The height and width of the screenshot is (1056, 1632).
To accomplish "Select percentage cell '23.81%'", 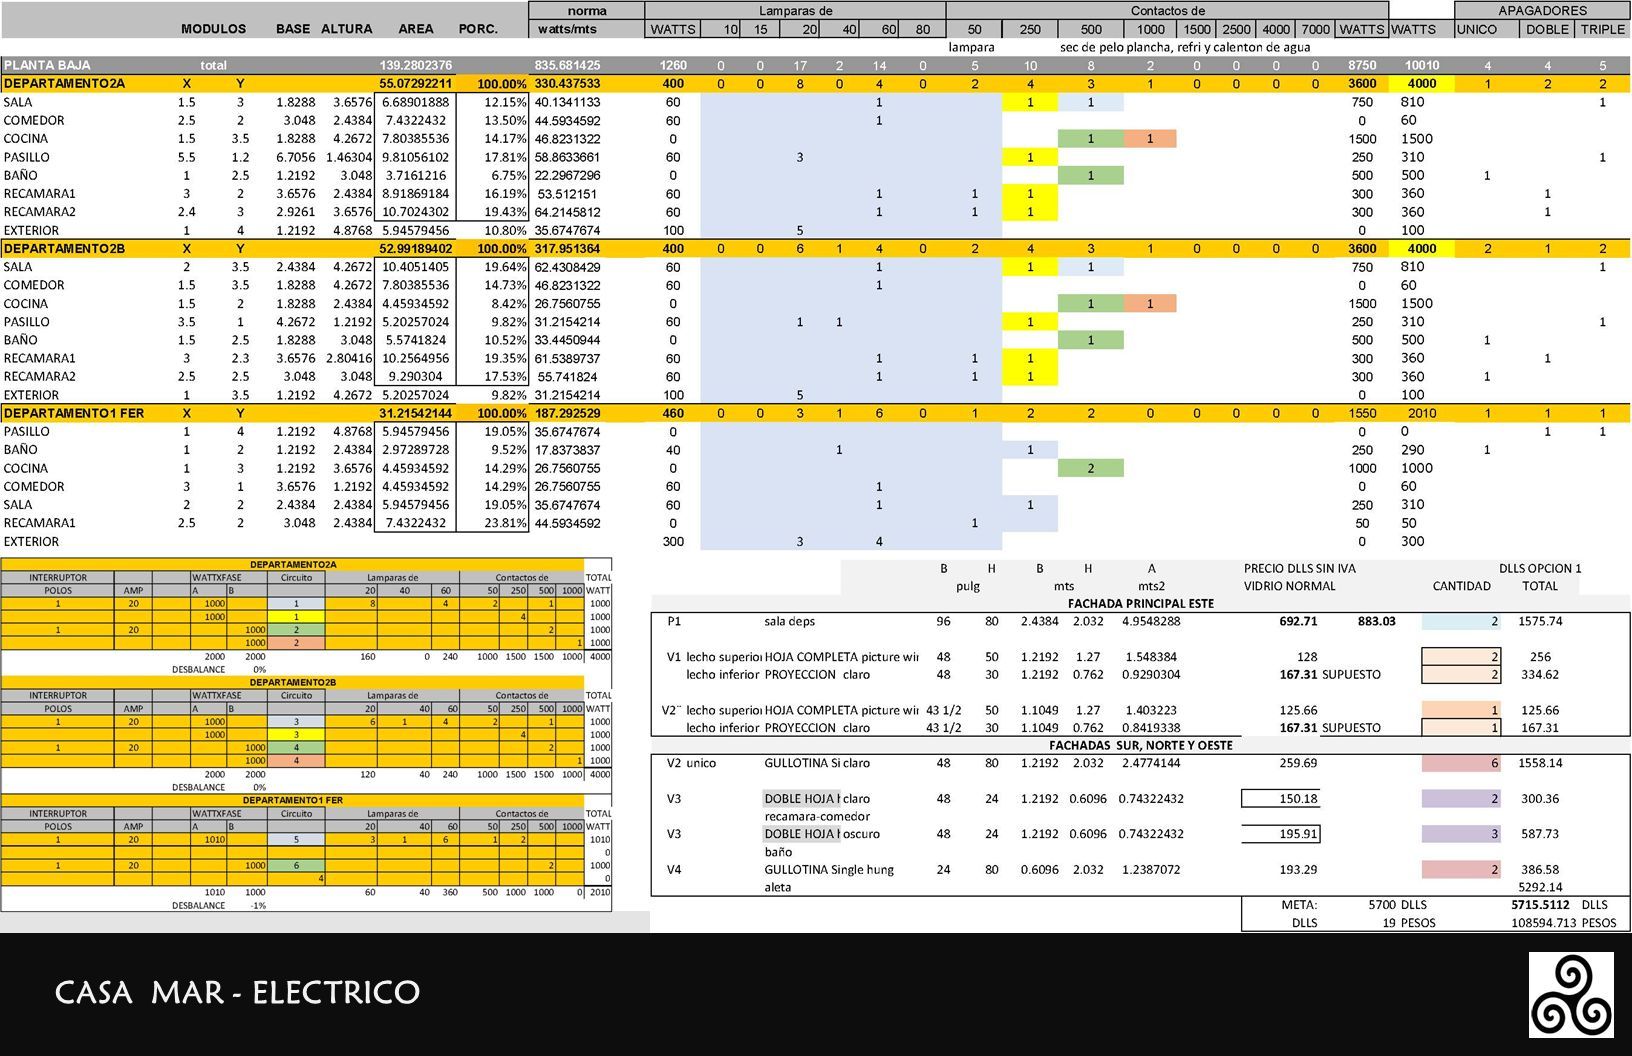I will point(505,523).
